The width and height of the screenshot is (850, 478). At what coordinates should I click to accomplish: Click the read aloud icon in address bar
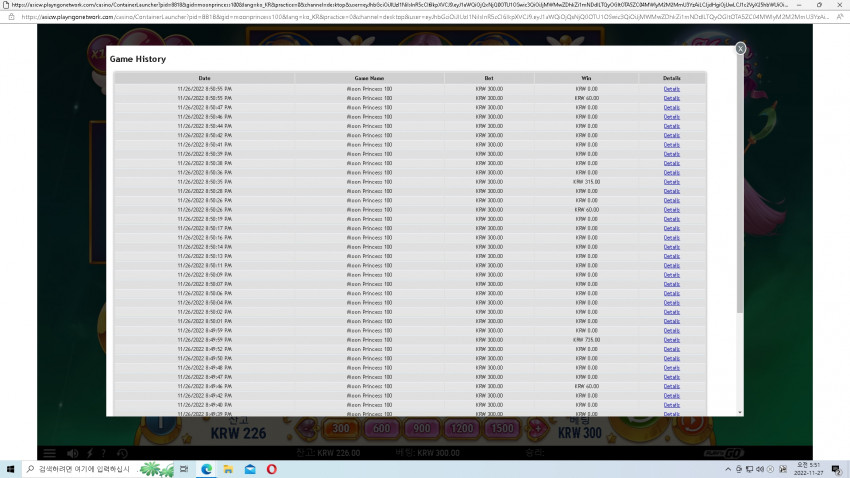pos(839,17)
